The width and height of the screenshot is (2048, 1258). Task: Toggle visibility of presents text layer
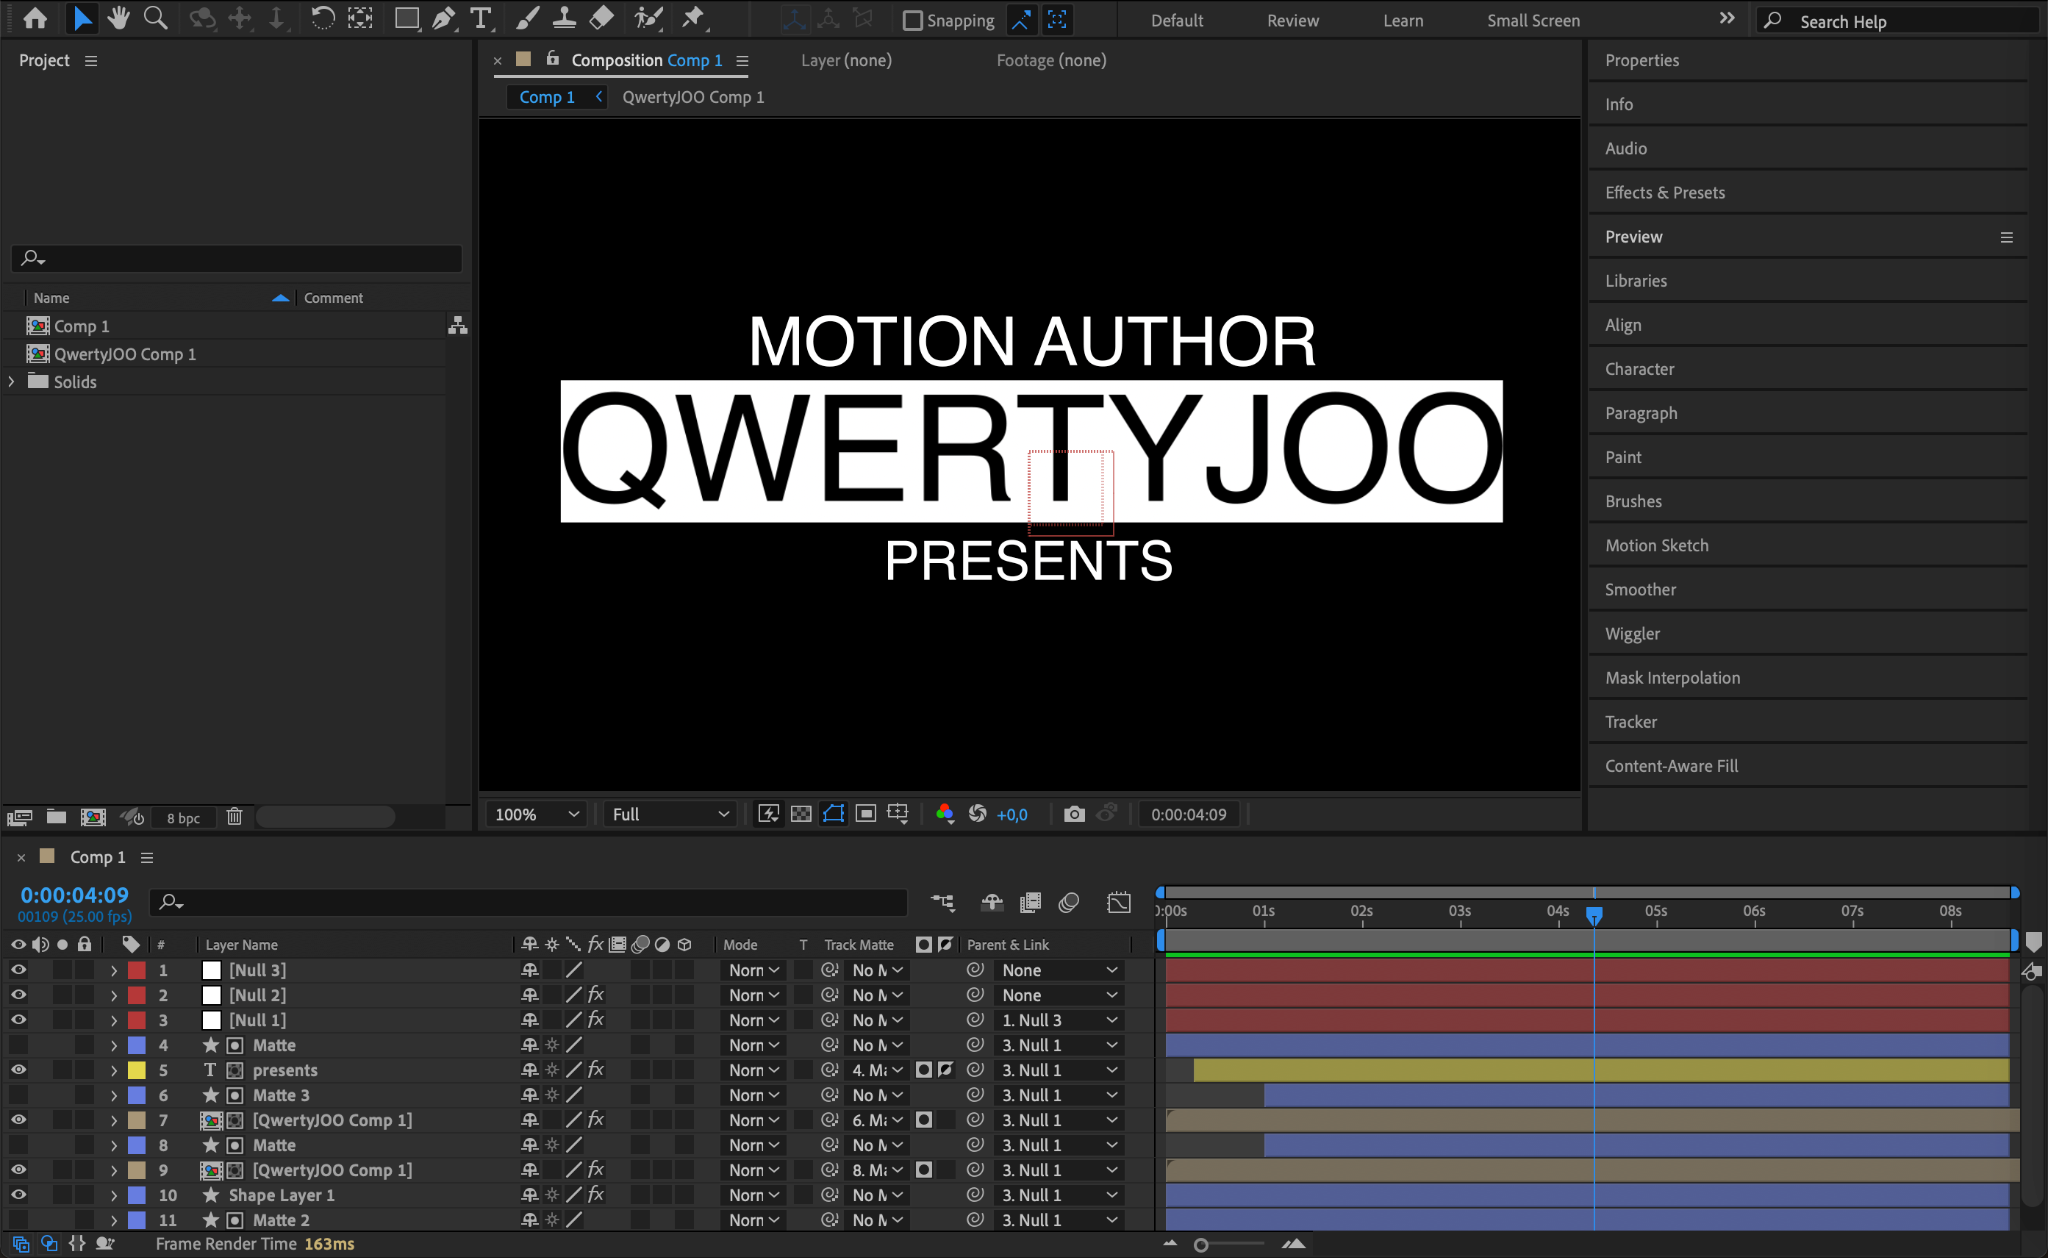click(18, 1070)
